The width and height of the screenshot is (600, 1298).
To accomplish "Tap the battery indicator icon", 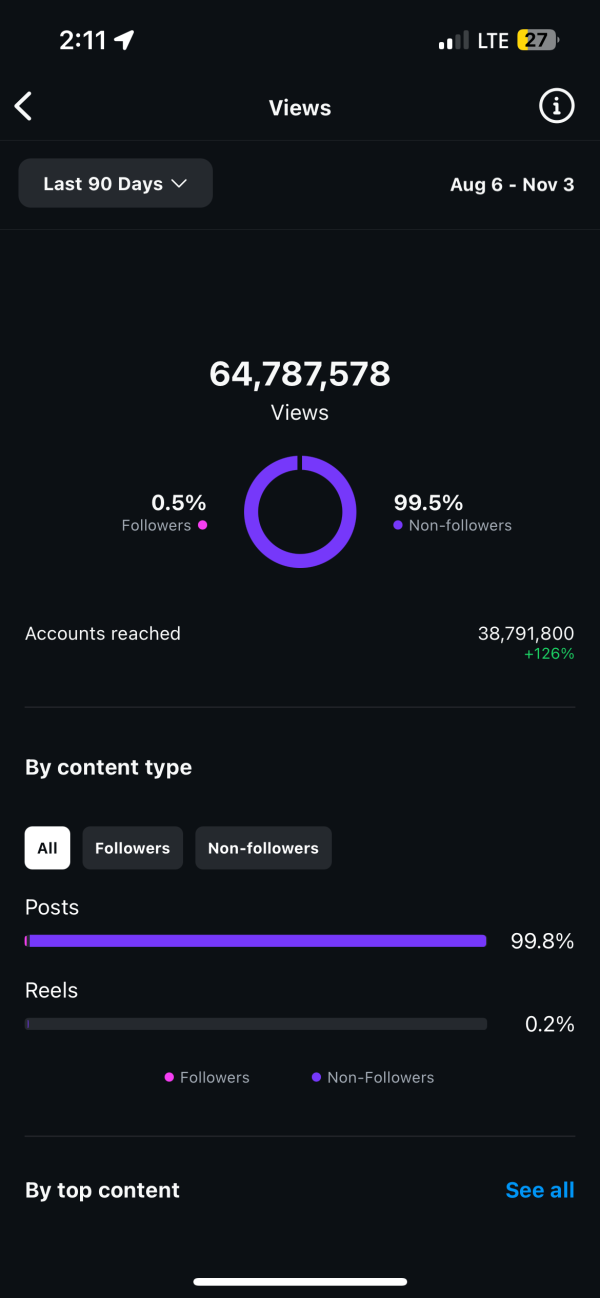I will pos(537,41).
